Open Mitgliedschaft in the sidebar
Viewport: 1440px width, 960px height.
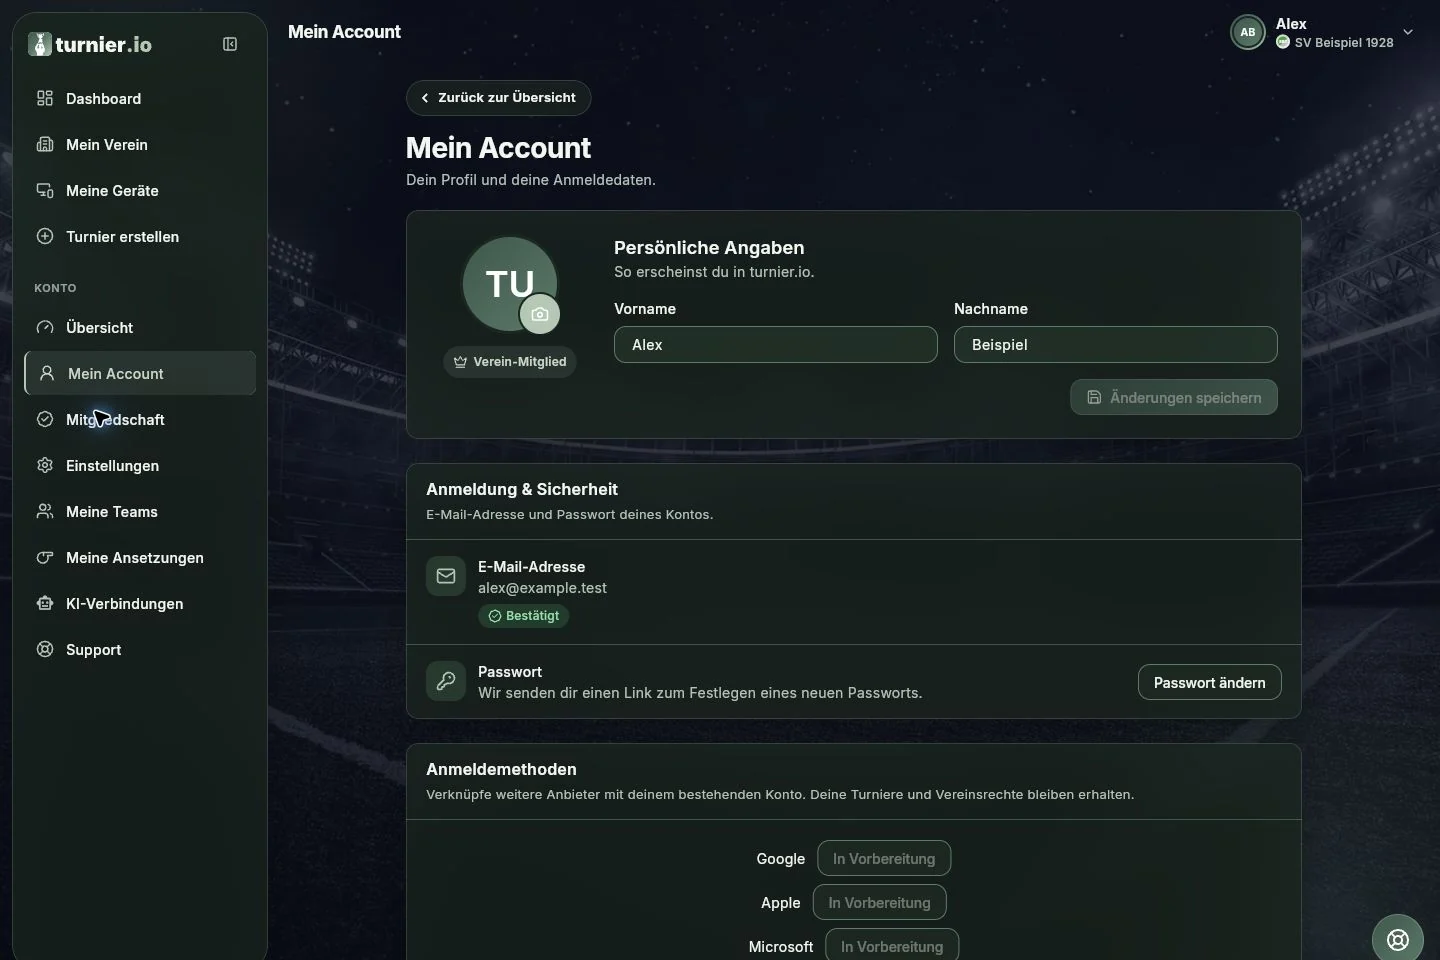[x=140, y=419]
